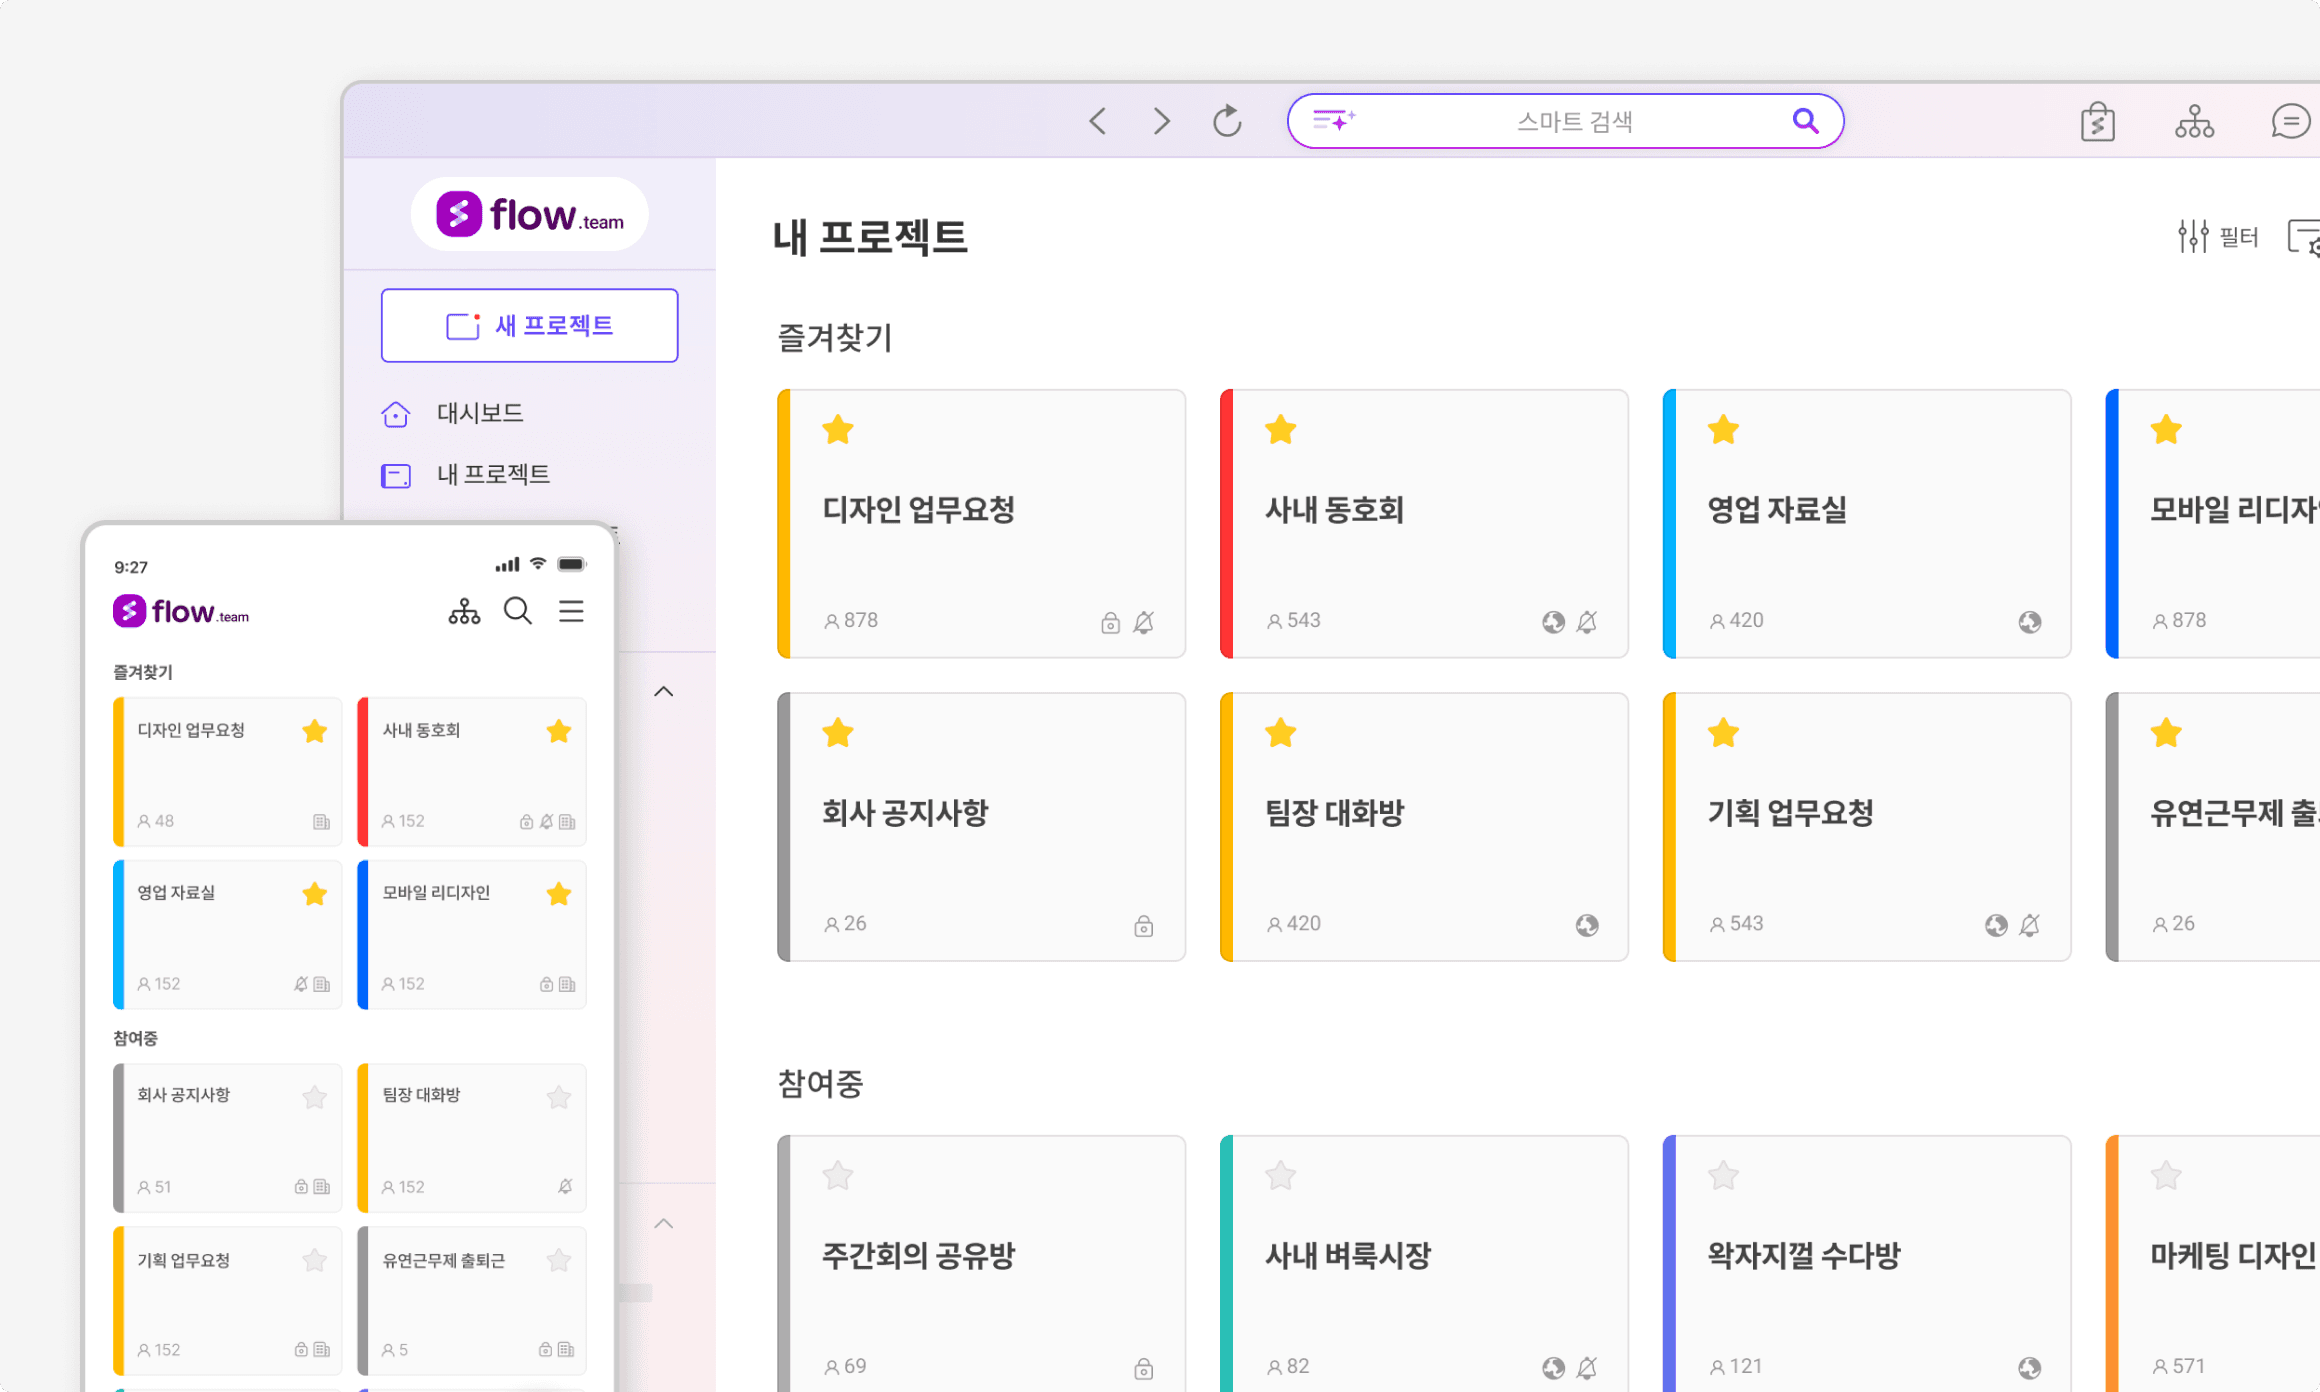Click the flow.team logo in sidebar

coord(529,215)
